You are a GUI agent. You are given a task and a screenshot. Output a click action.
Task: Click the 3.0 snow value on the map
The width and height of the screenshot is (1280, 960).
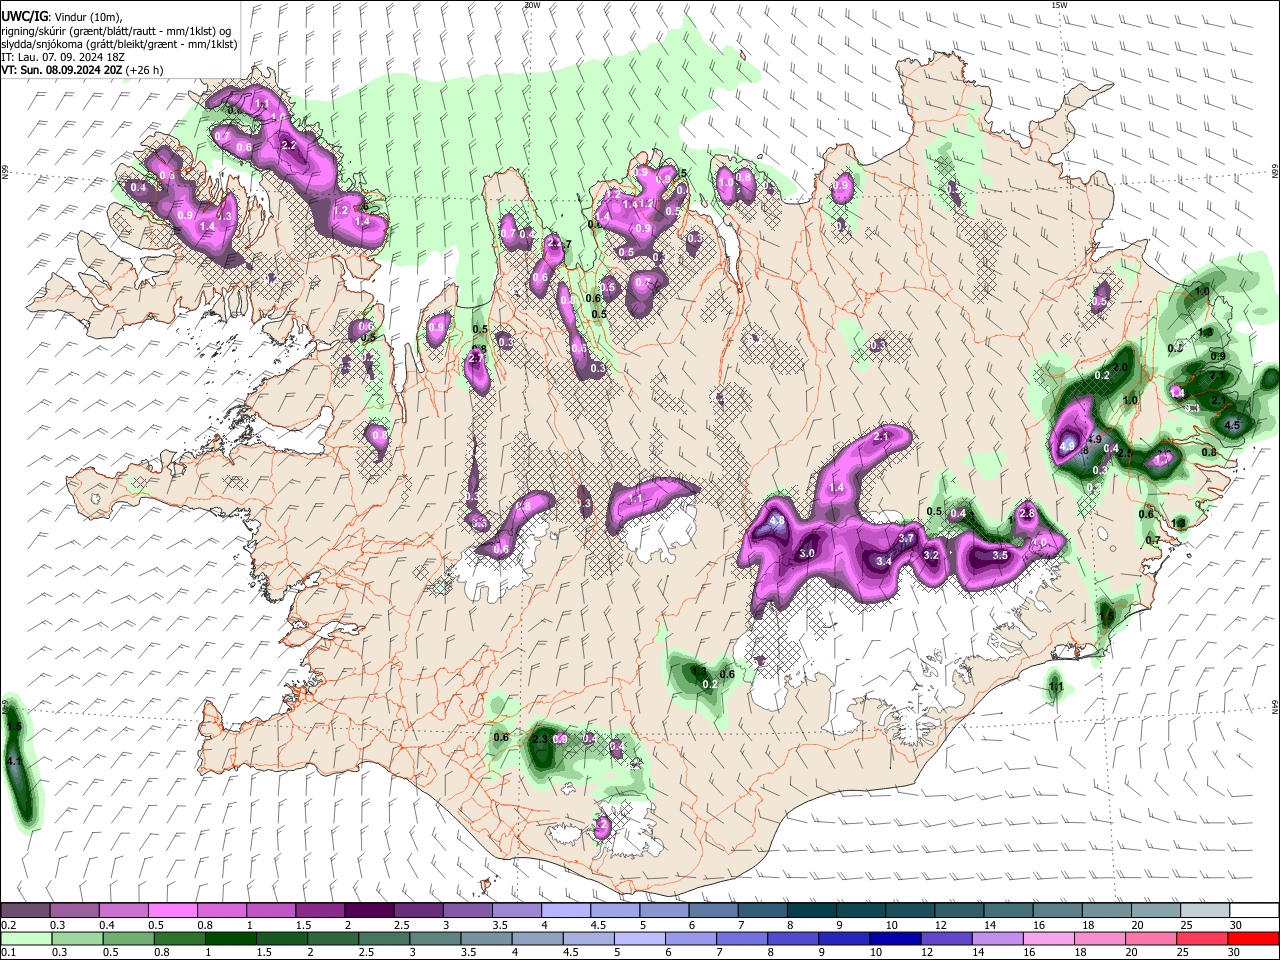tap(807, 554)
